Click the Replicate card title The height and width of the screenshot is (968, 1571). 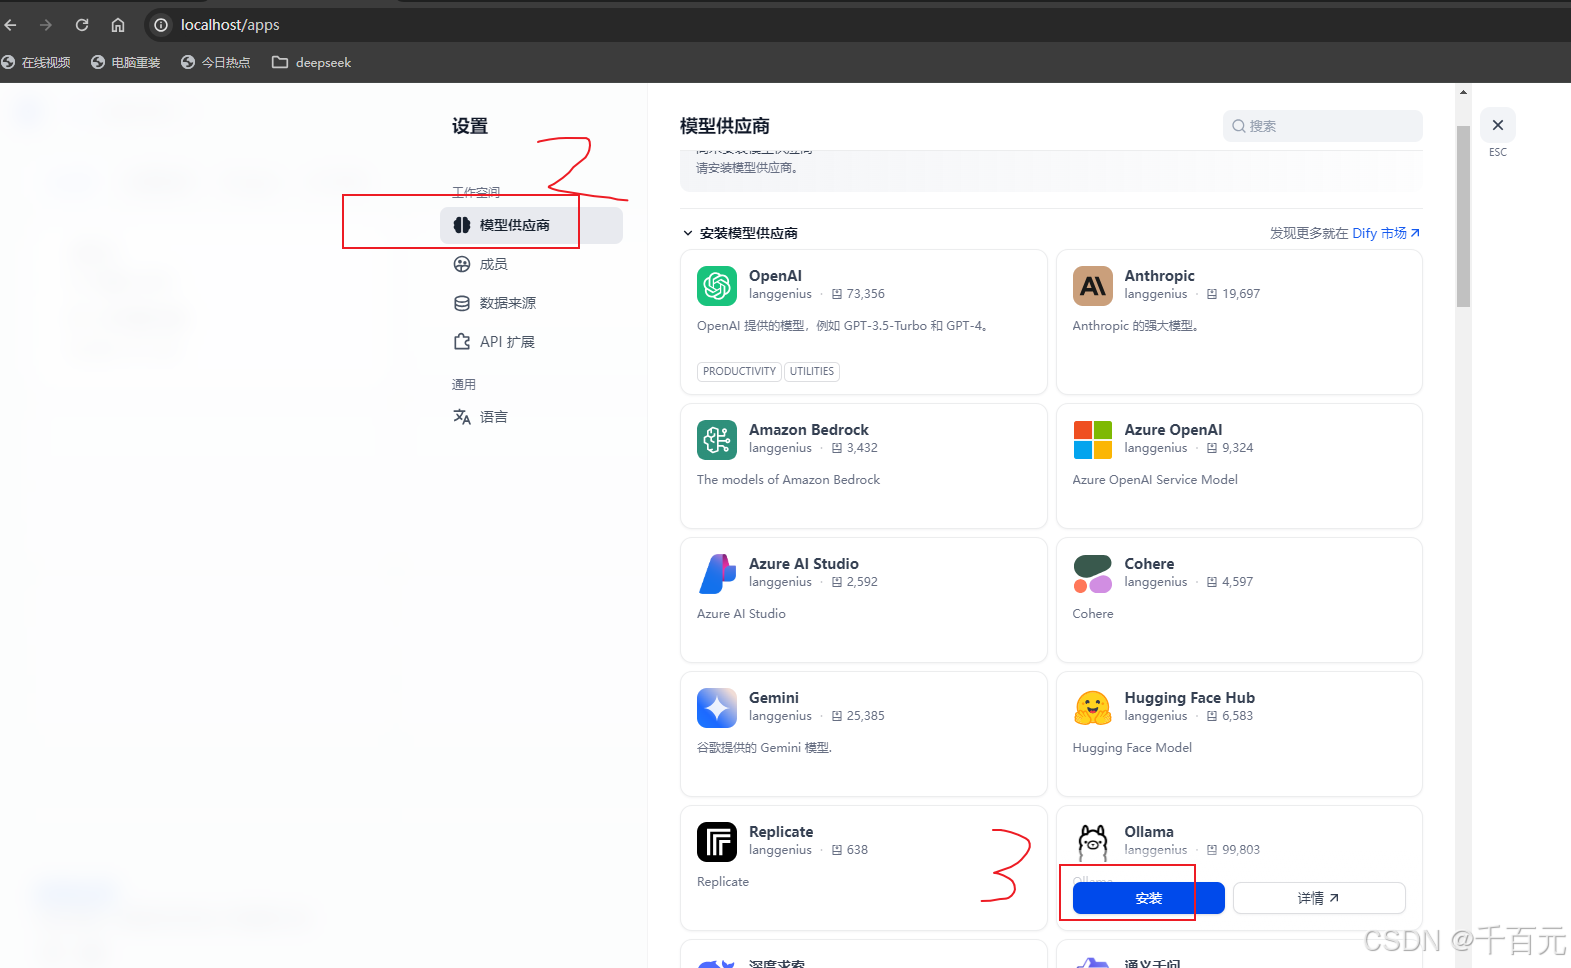pos(781,832)
